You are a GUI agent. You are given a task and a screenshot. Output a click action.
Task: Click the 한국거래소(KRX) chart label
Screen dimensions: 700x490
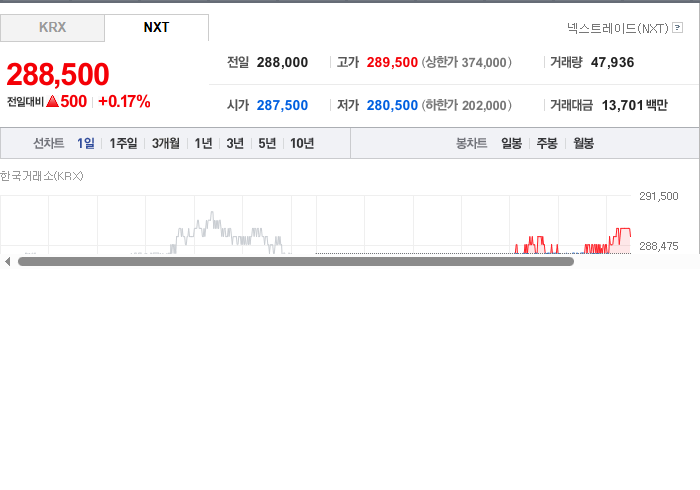pyautogui.click(x=42, y=176)
